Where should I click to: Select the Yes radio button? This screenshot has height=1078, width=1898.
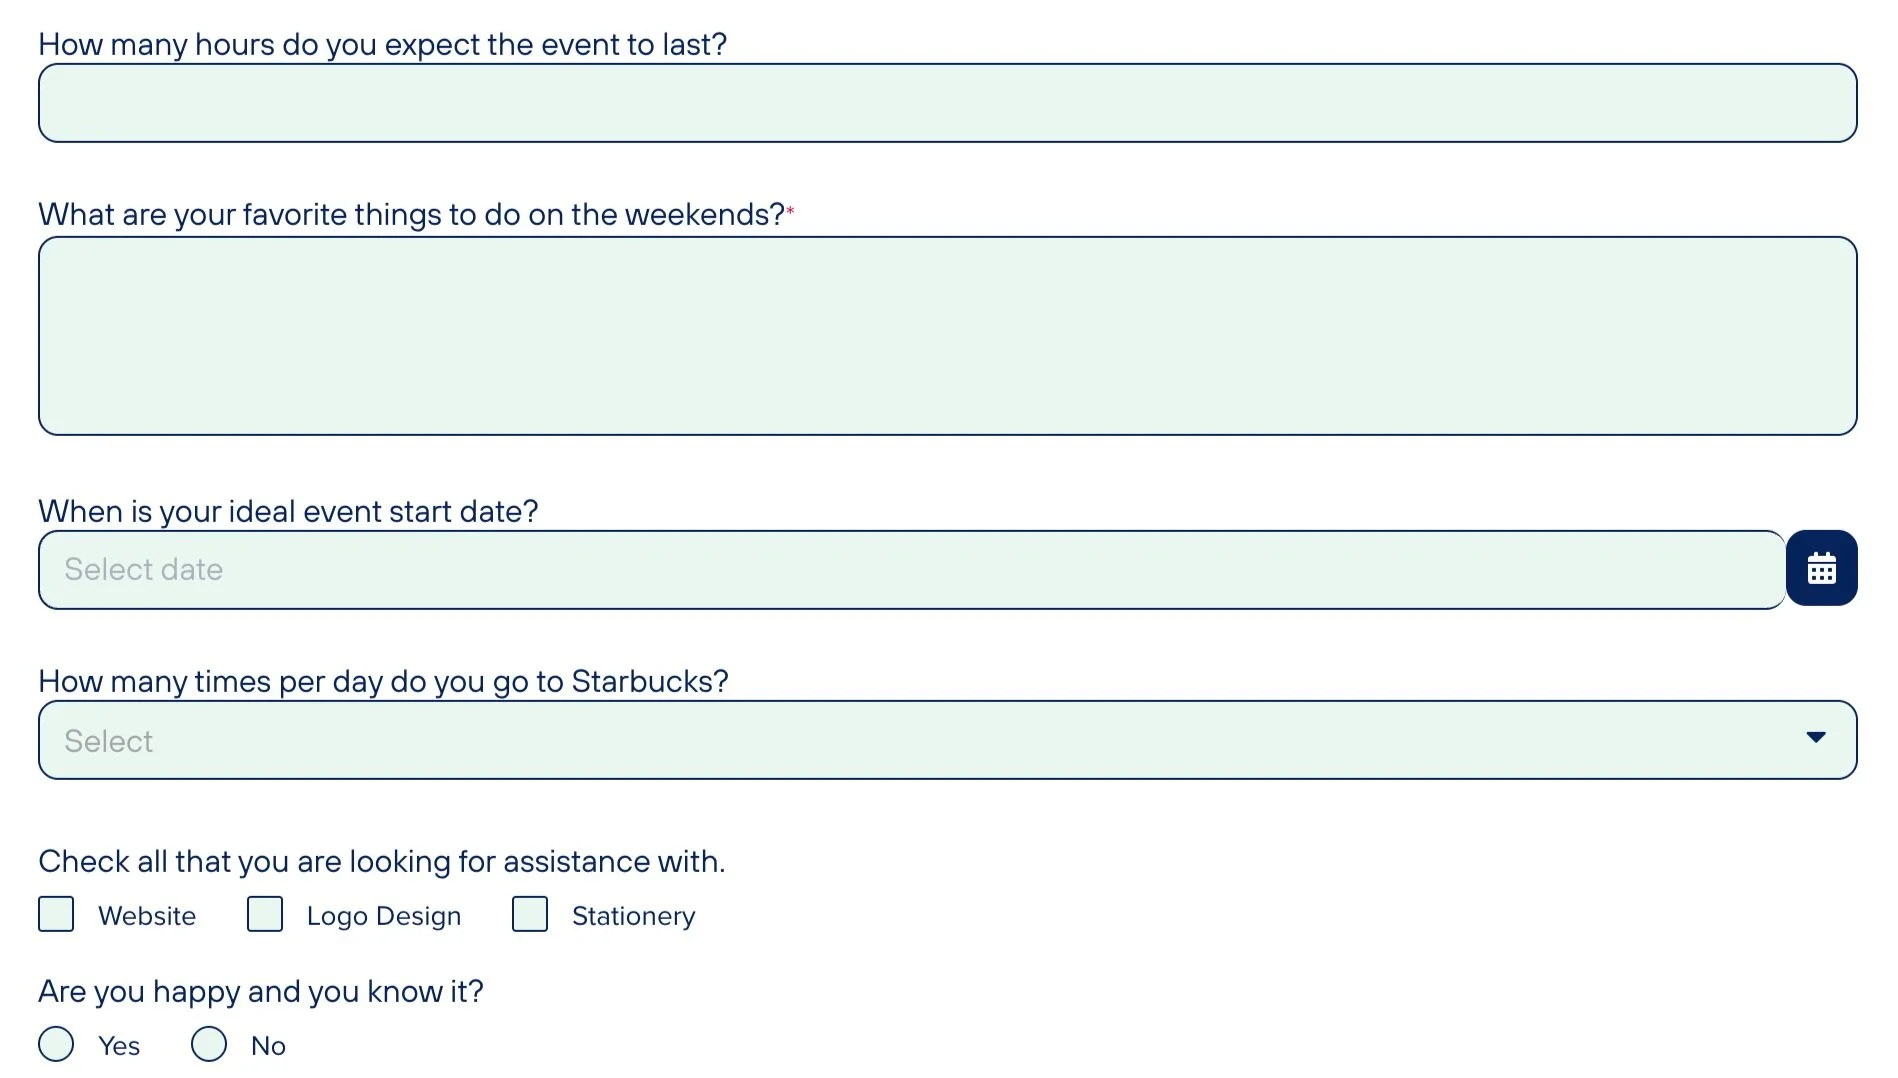click(x=56, y=1044)
